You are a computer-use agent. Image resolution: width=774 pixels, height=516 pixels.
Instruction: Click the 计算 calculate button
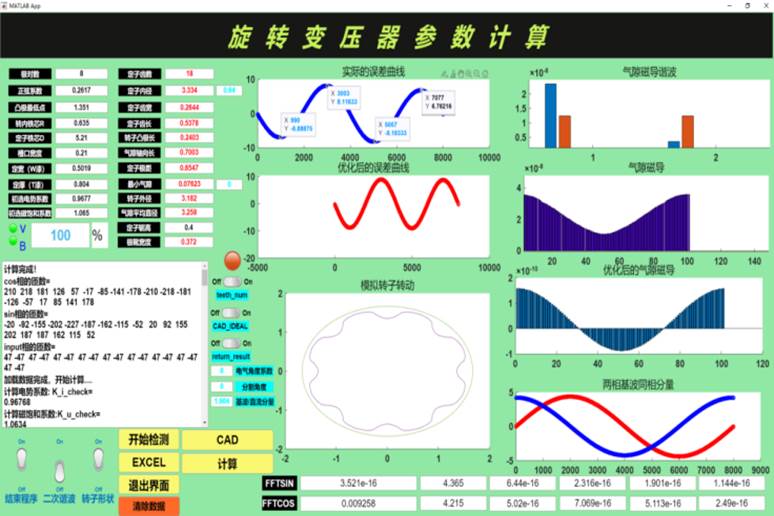coord(226,464)
